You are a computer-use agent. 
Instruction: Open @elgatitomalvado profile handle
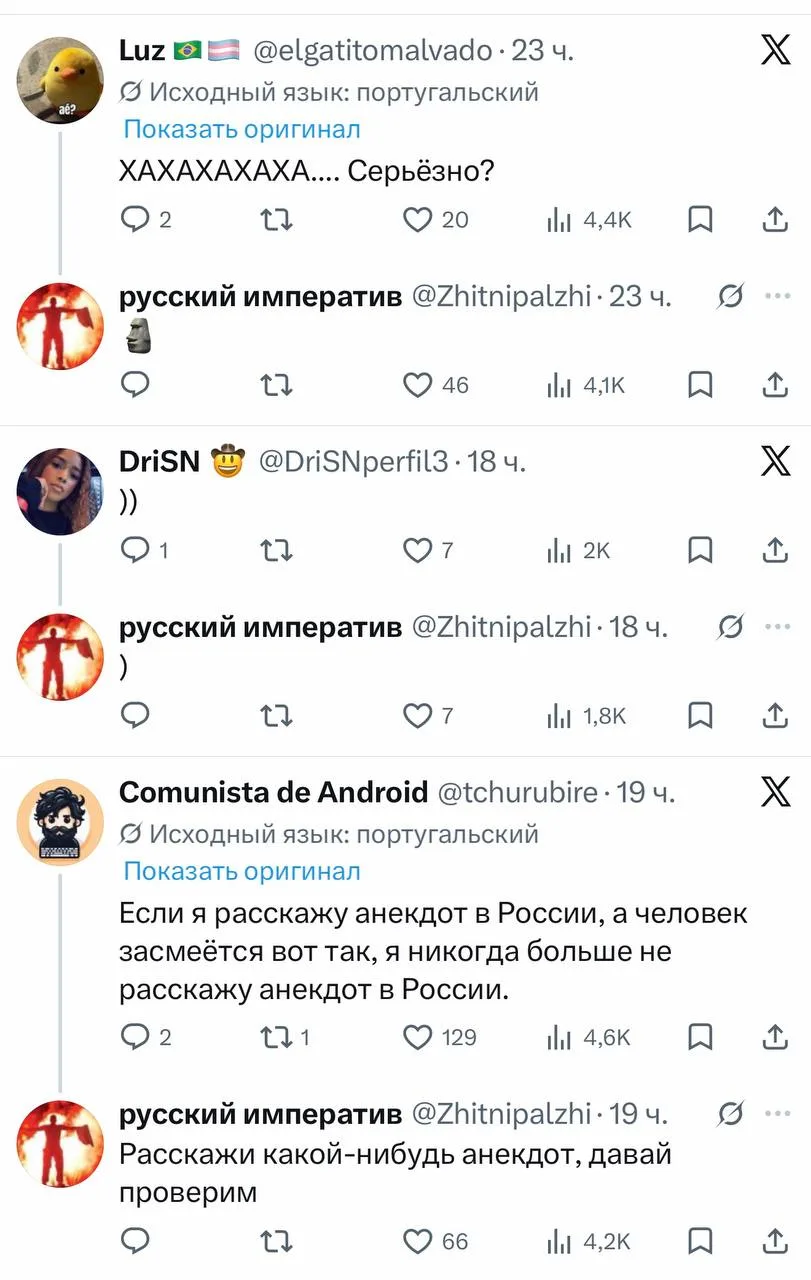[x=373, y=51]
